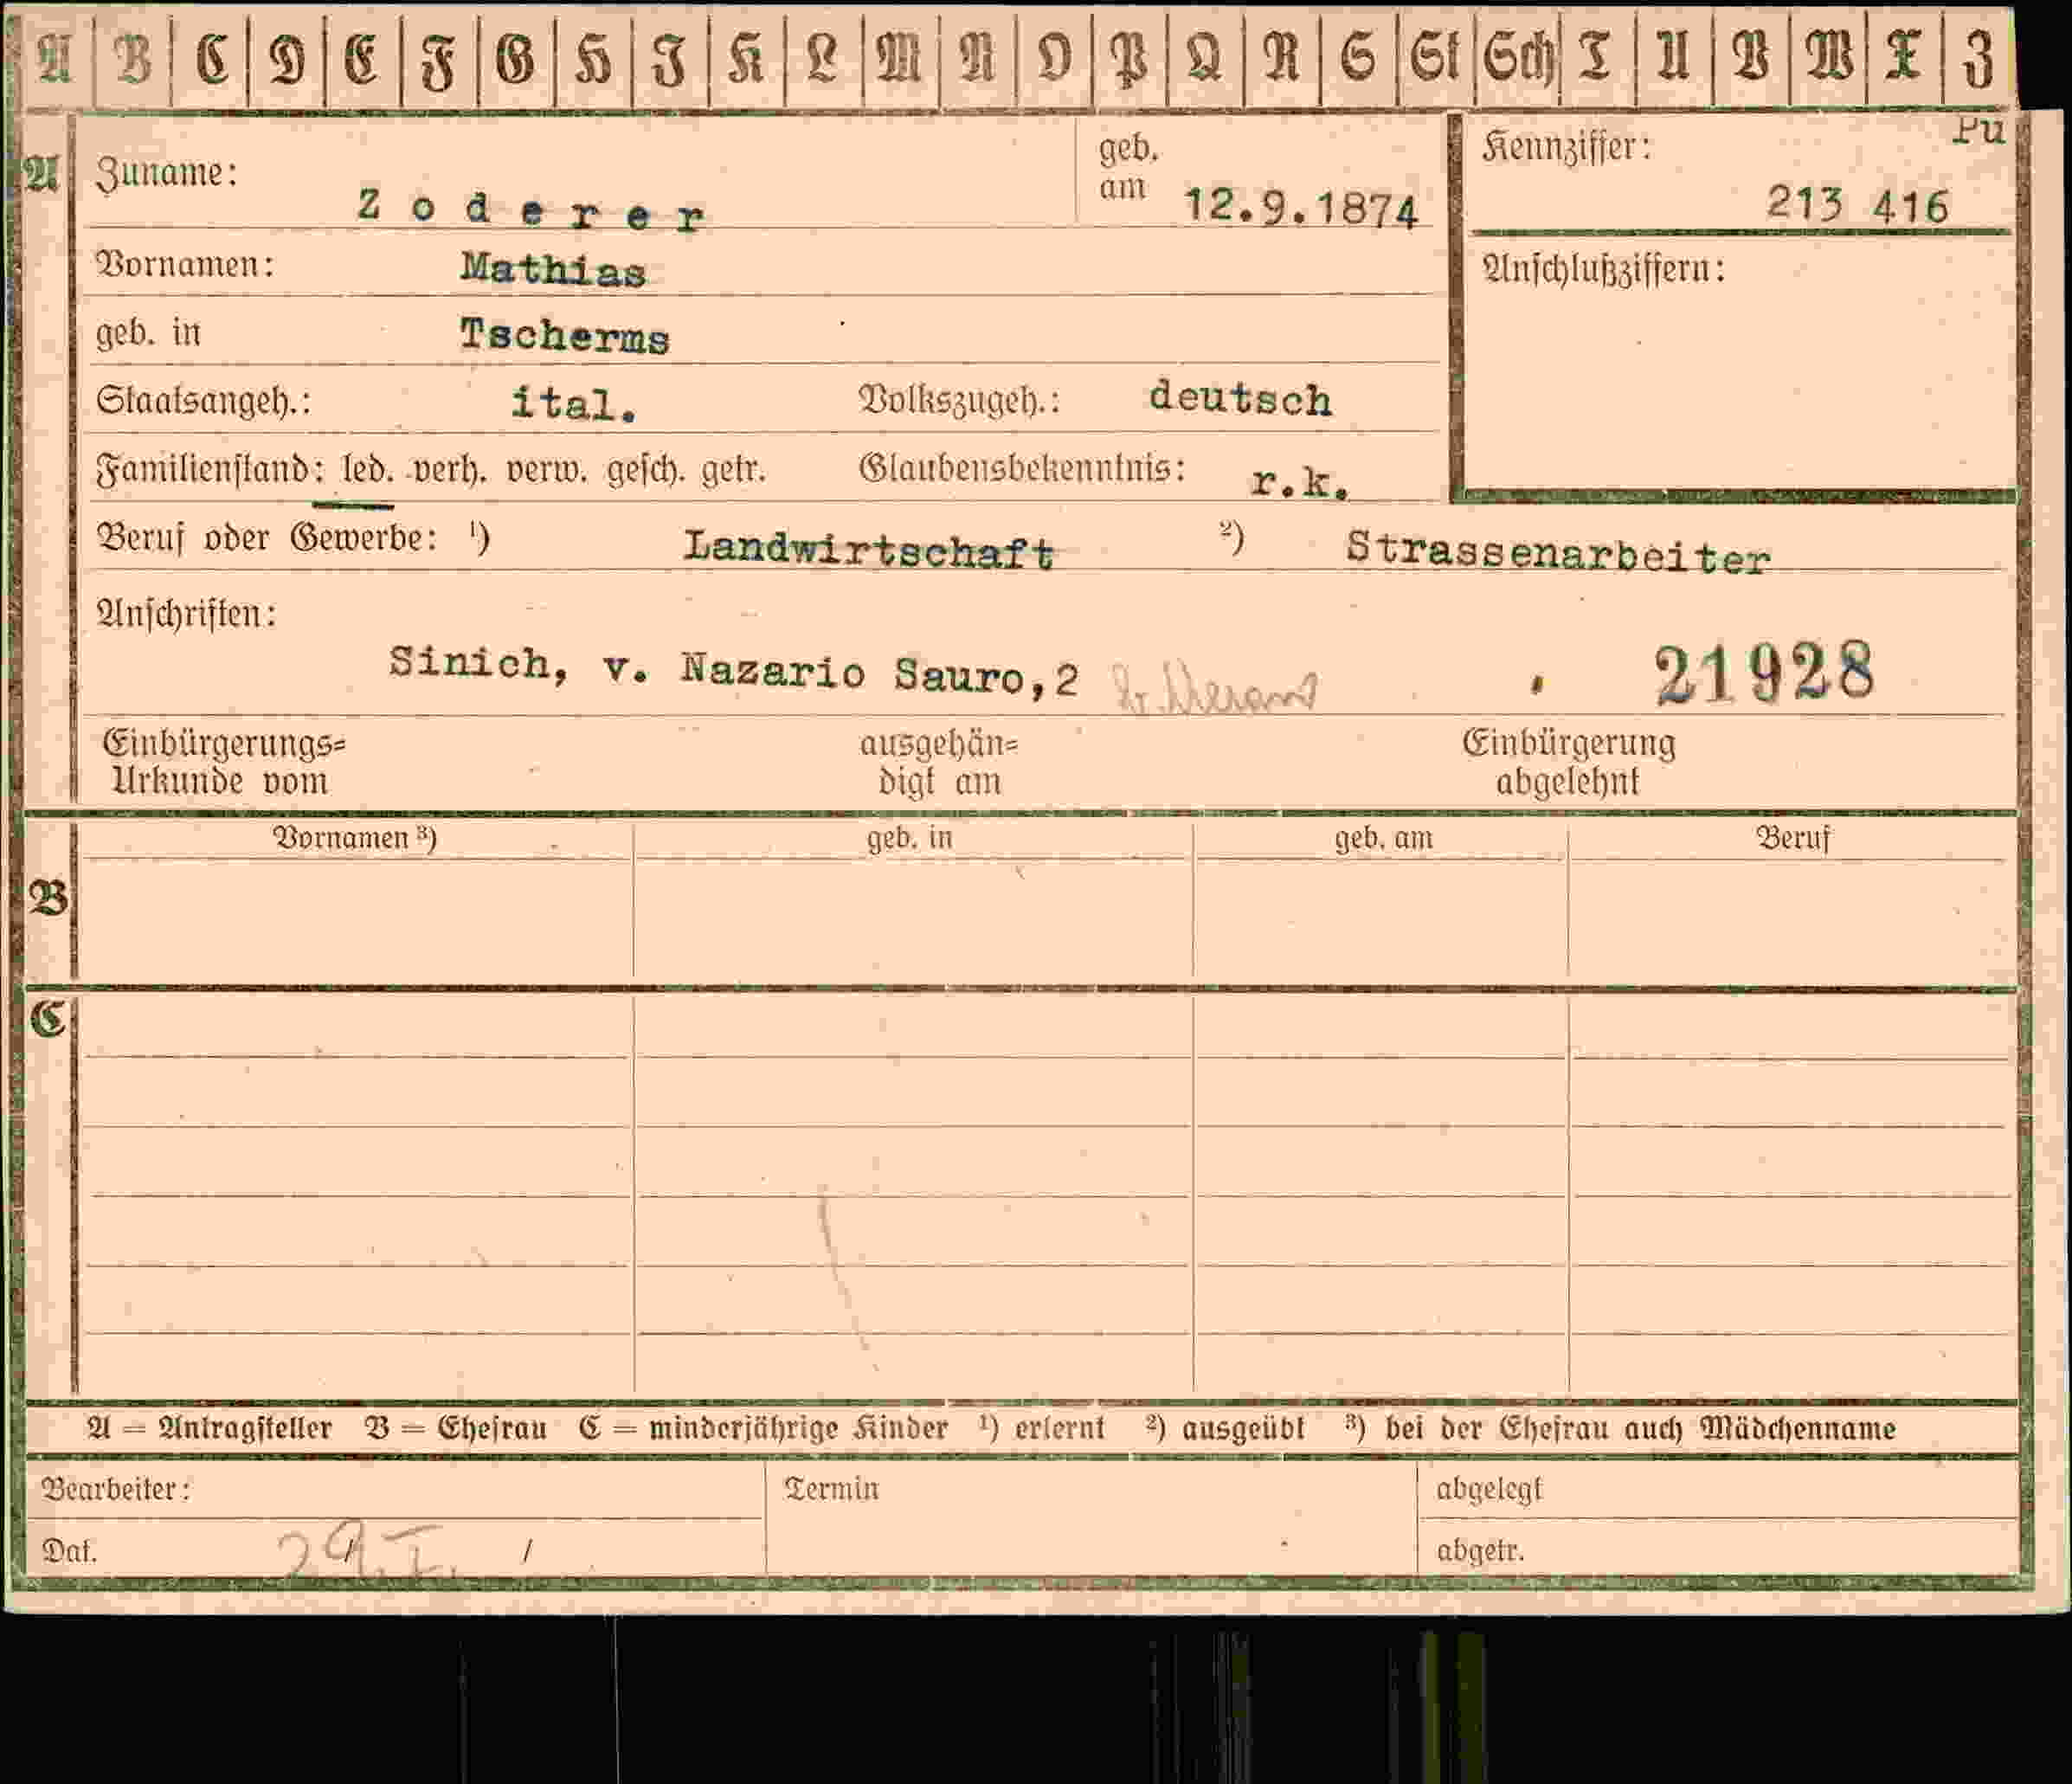Viewport: 2072px width, 1784px height.
Task: Click the marital status option gesch.
Action: click(646, 471)
